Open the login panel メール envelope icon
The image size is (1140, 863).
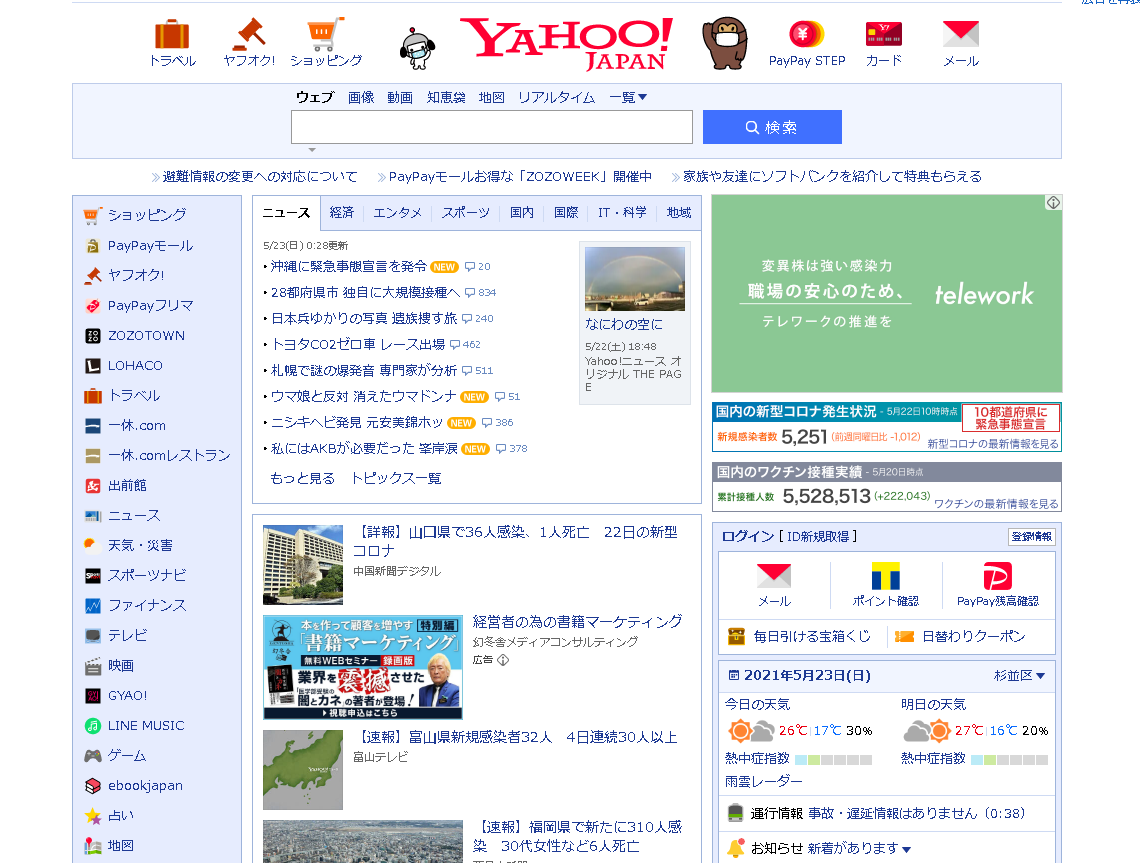pyautogui.click(x=774, y=576)
